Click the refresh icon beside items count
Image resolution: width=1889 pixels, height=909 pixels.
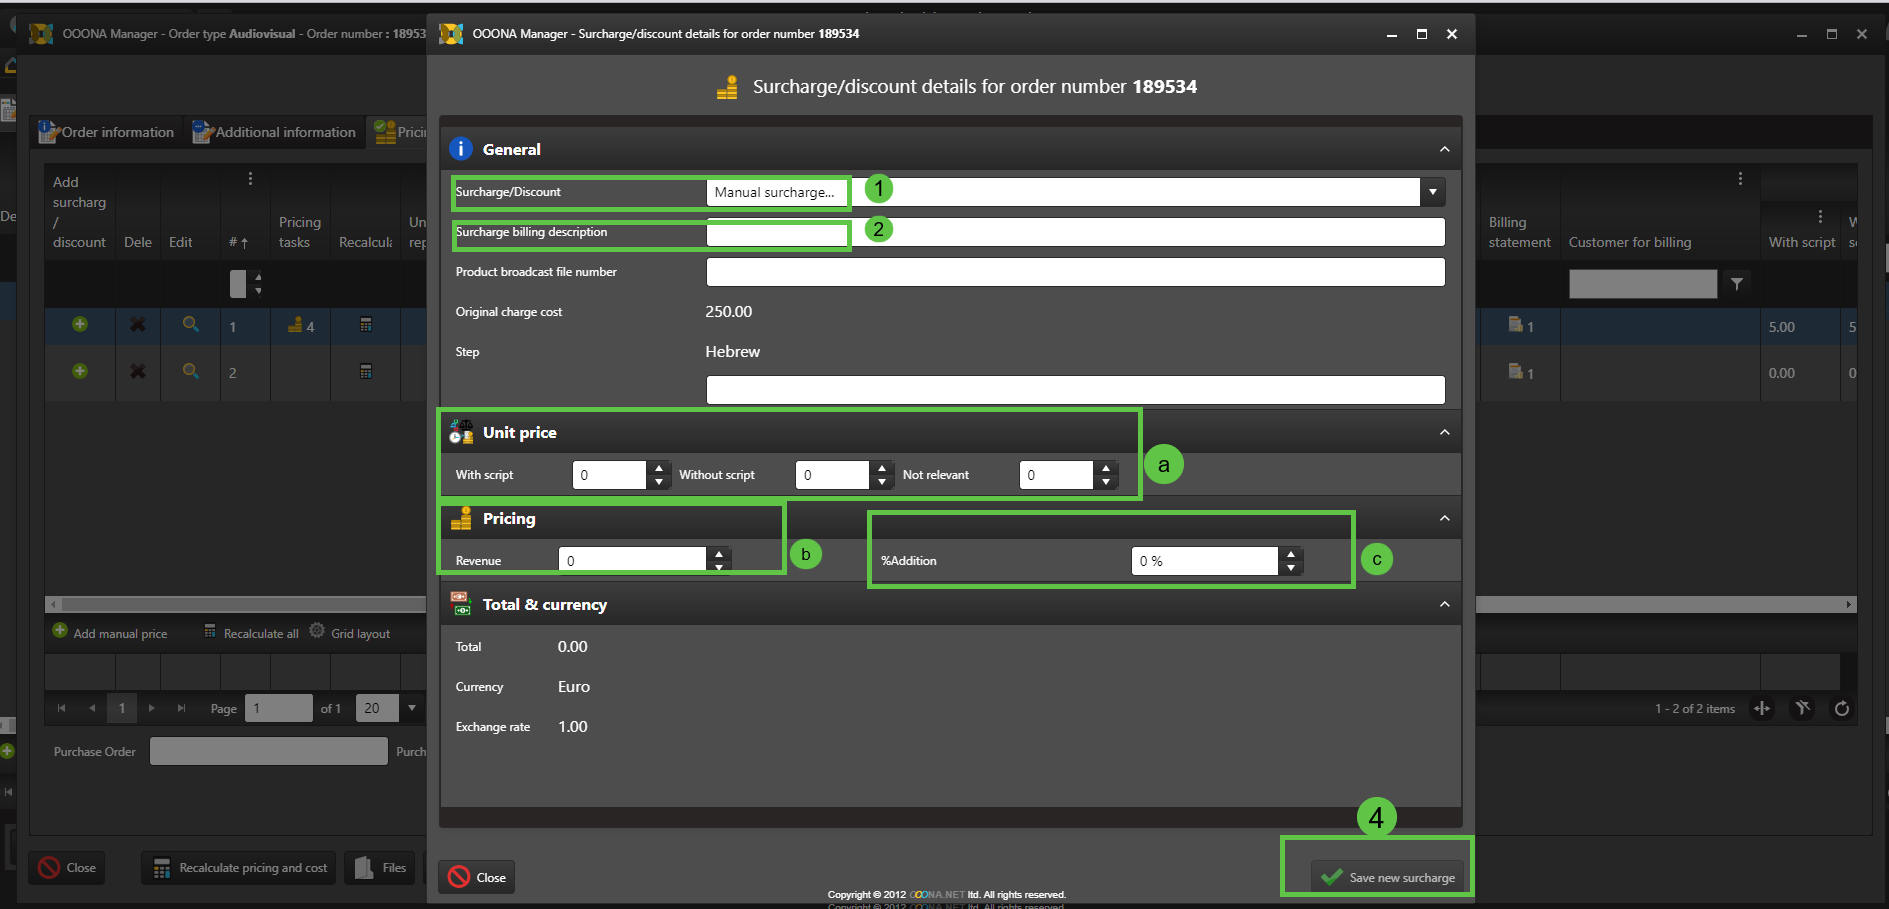click(1841, 709)
